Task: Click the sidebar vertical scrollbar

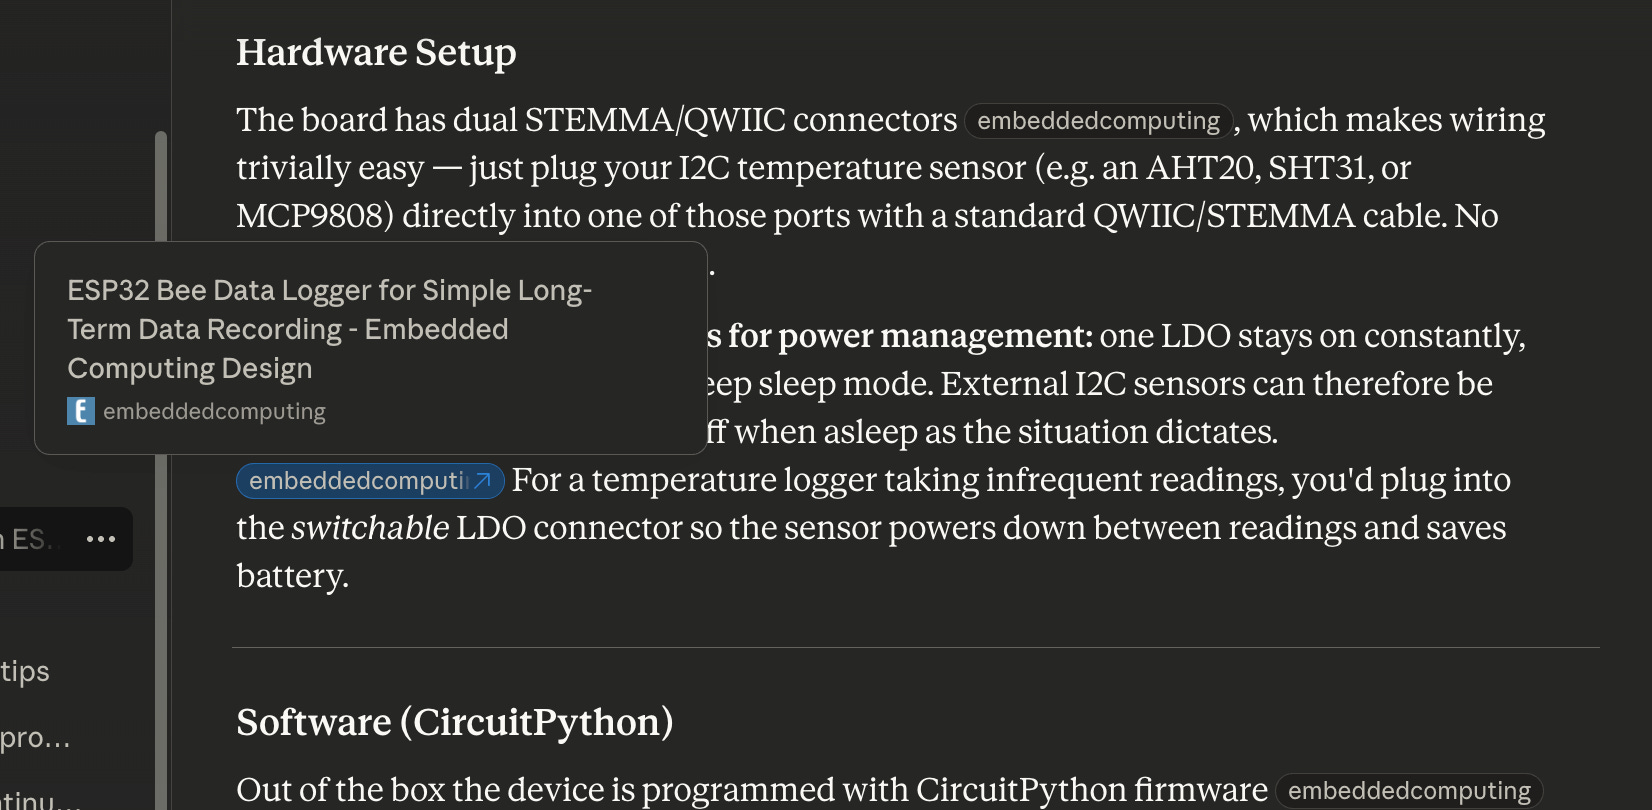Action: pos(161,470)
